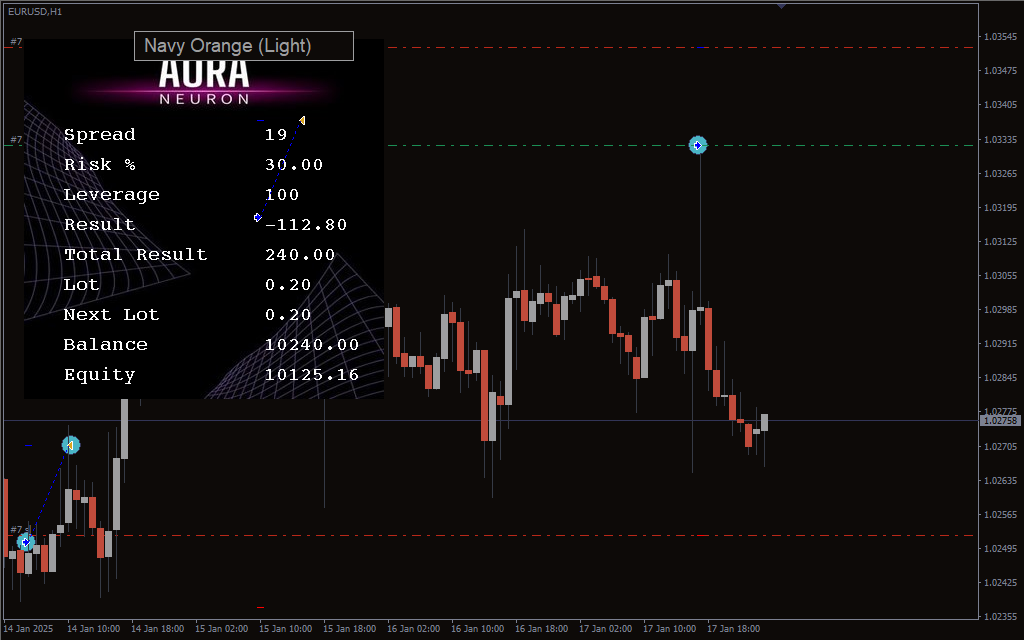The width and height of the screenshot is (1024, 640).
Task: Select the Risk % value 30.00
Action: click(294, 165)
